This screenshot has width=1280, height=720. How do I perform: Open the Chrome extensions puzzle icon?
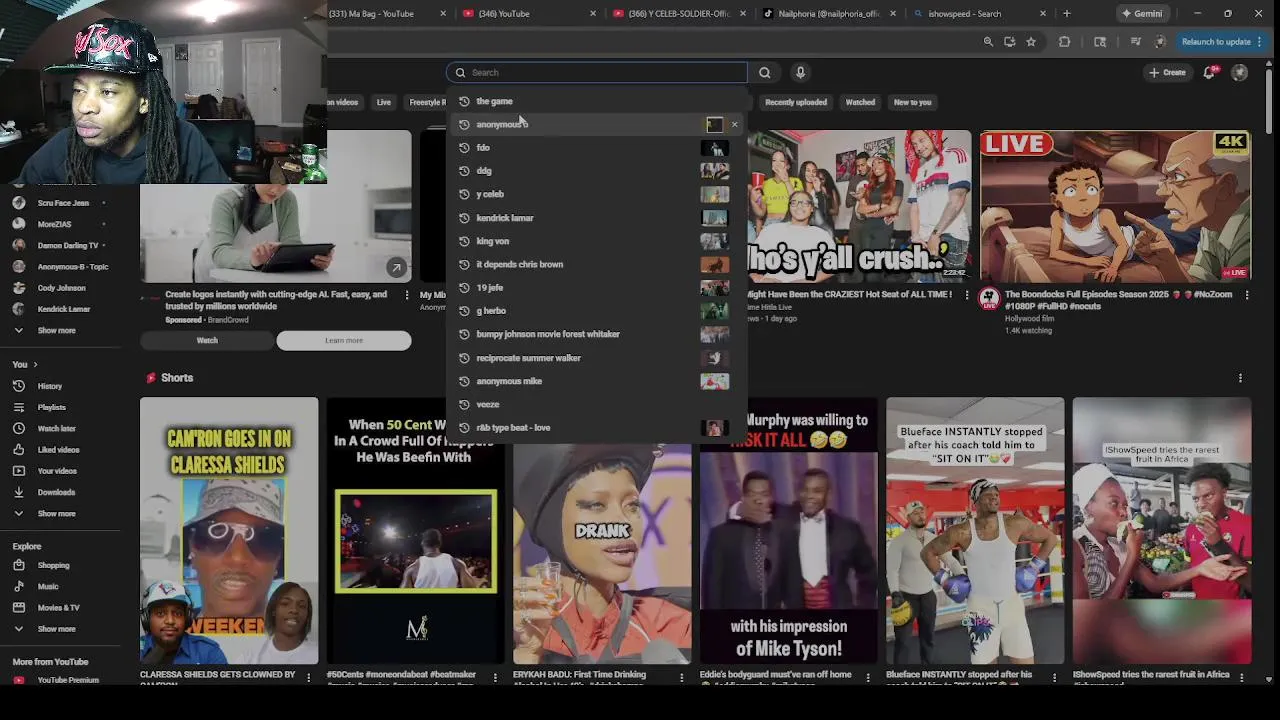point(1064,42)
